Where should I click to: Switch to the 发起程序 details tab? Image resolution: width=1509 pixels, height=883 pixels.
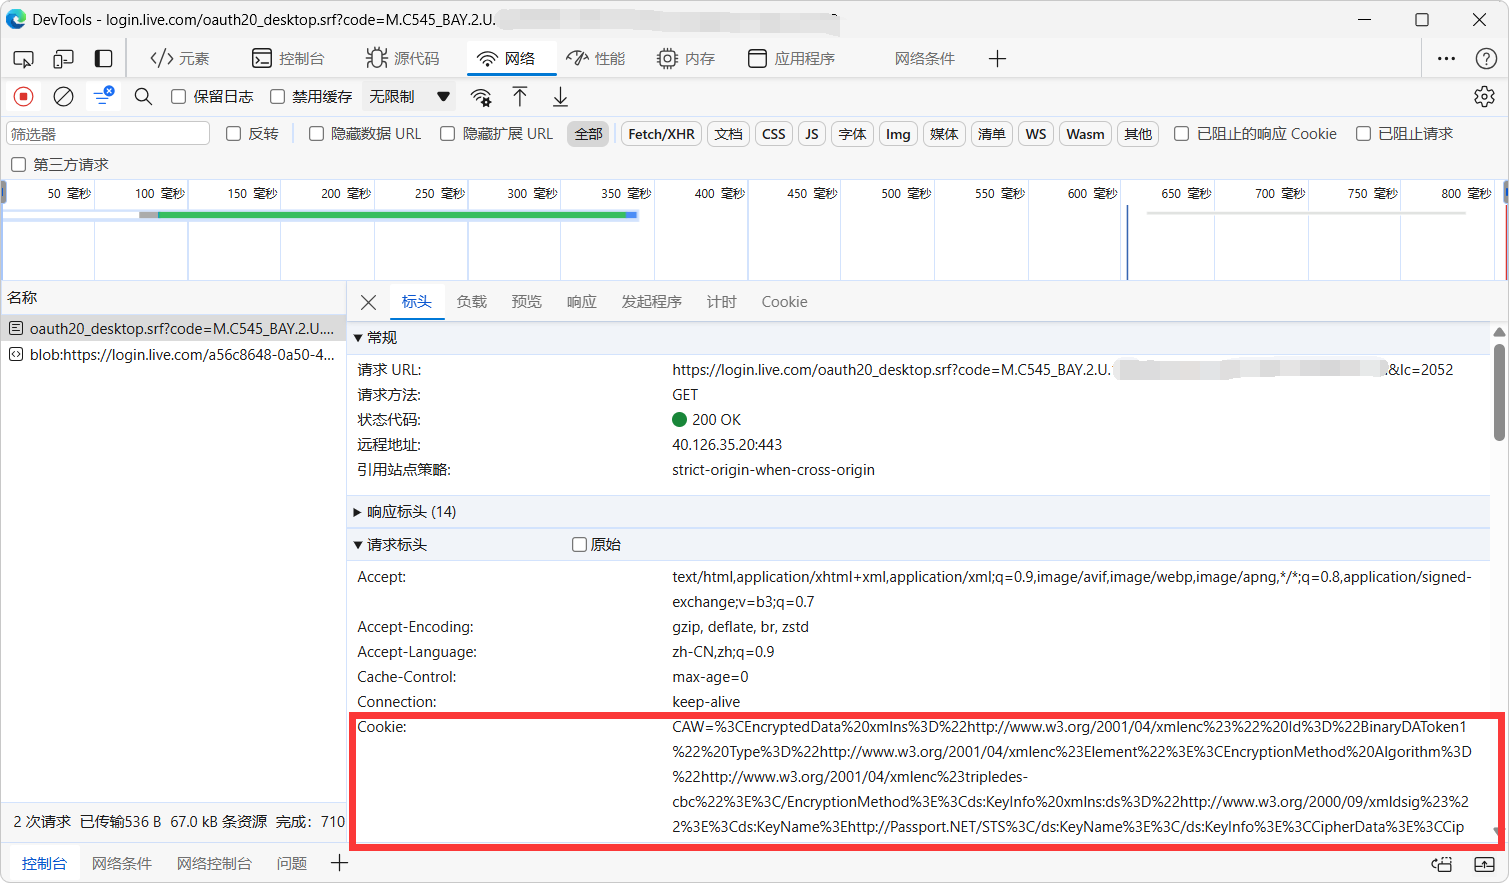click(x=651, y=302)
